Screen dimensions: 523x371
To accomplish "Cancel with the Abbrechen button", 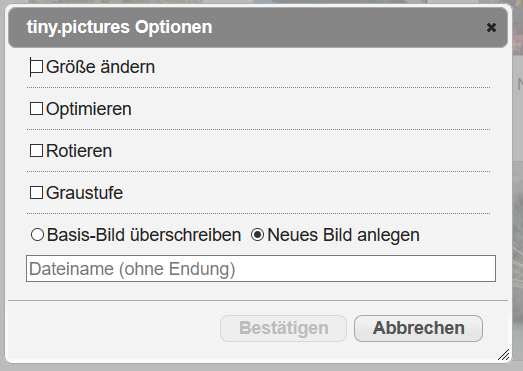I will click(x=418, y=328).
